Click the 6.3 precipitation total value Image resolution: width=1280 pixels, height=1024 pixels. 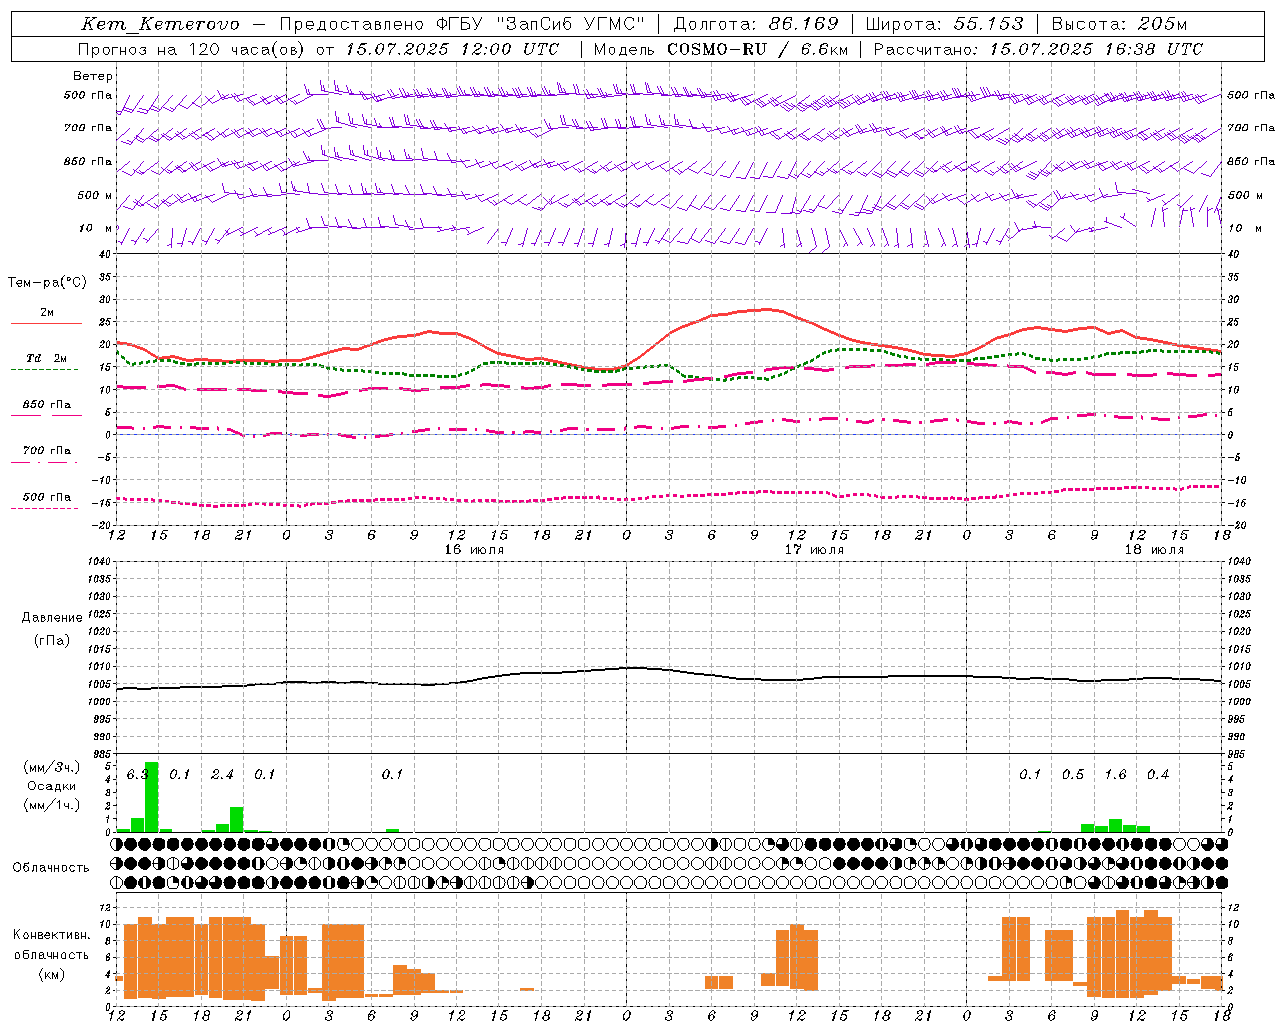click(x=137, y=775)
